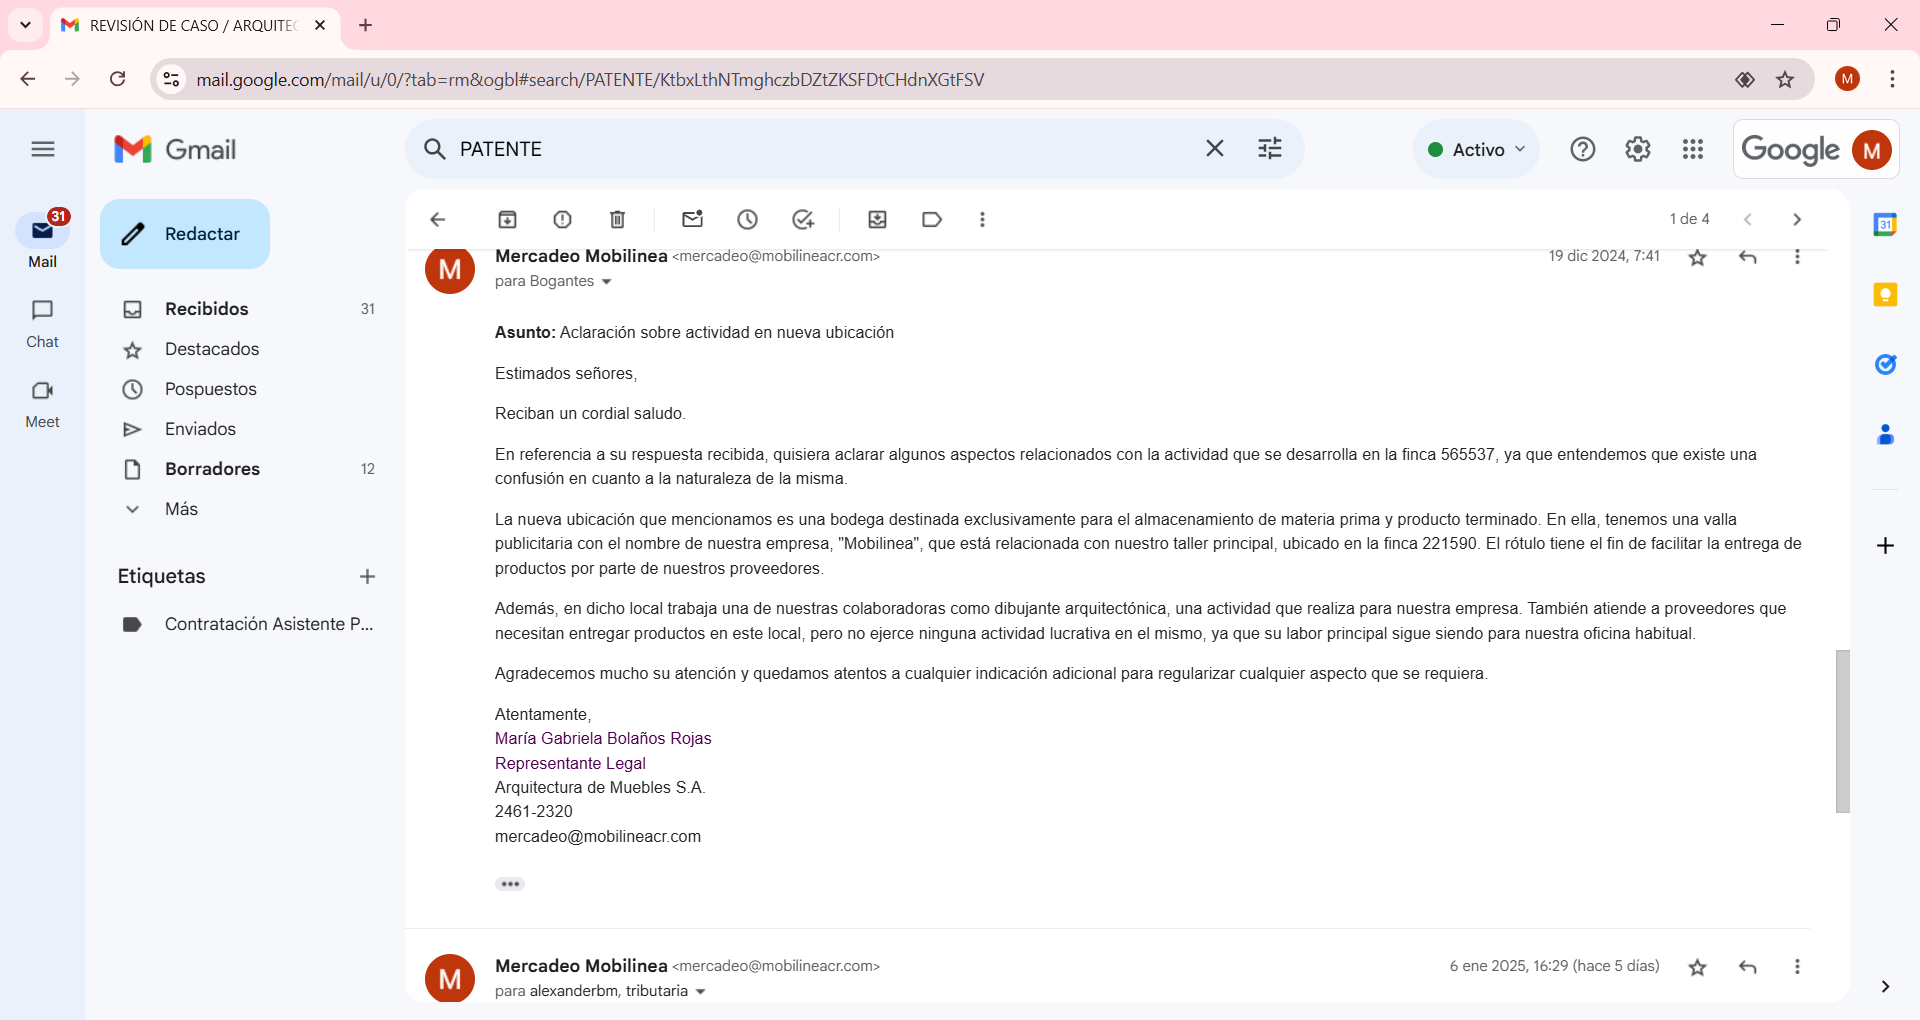Toggle the main menu hamburger
This screenshot has height=1020, width=1920.
(42, 150)
